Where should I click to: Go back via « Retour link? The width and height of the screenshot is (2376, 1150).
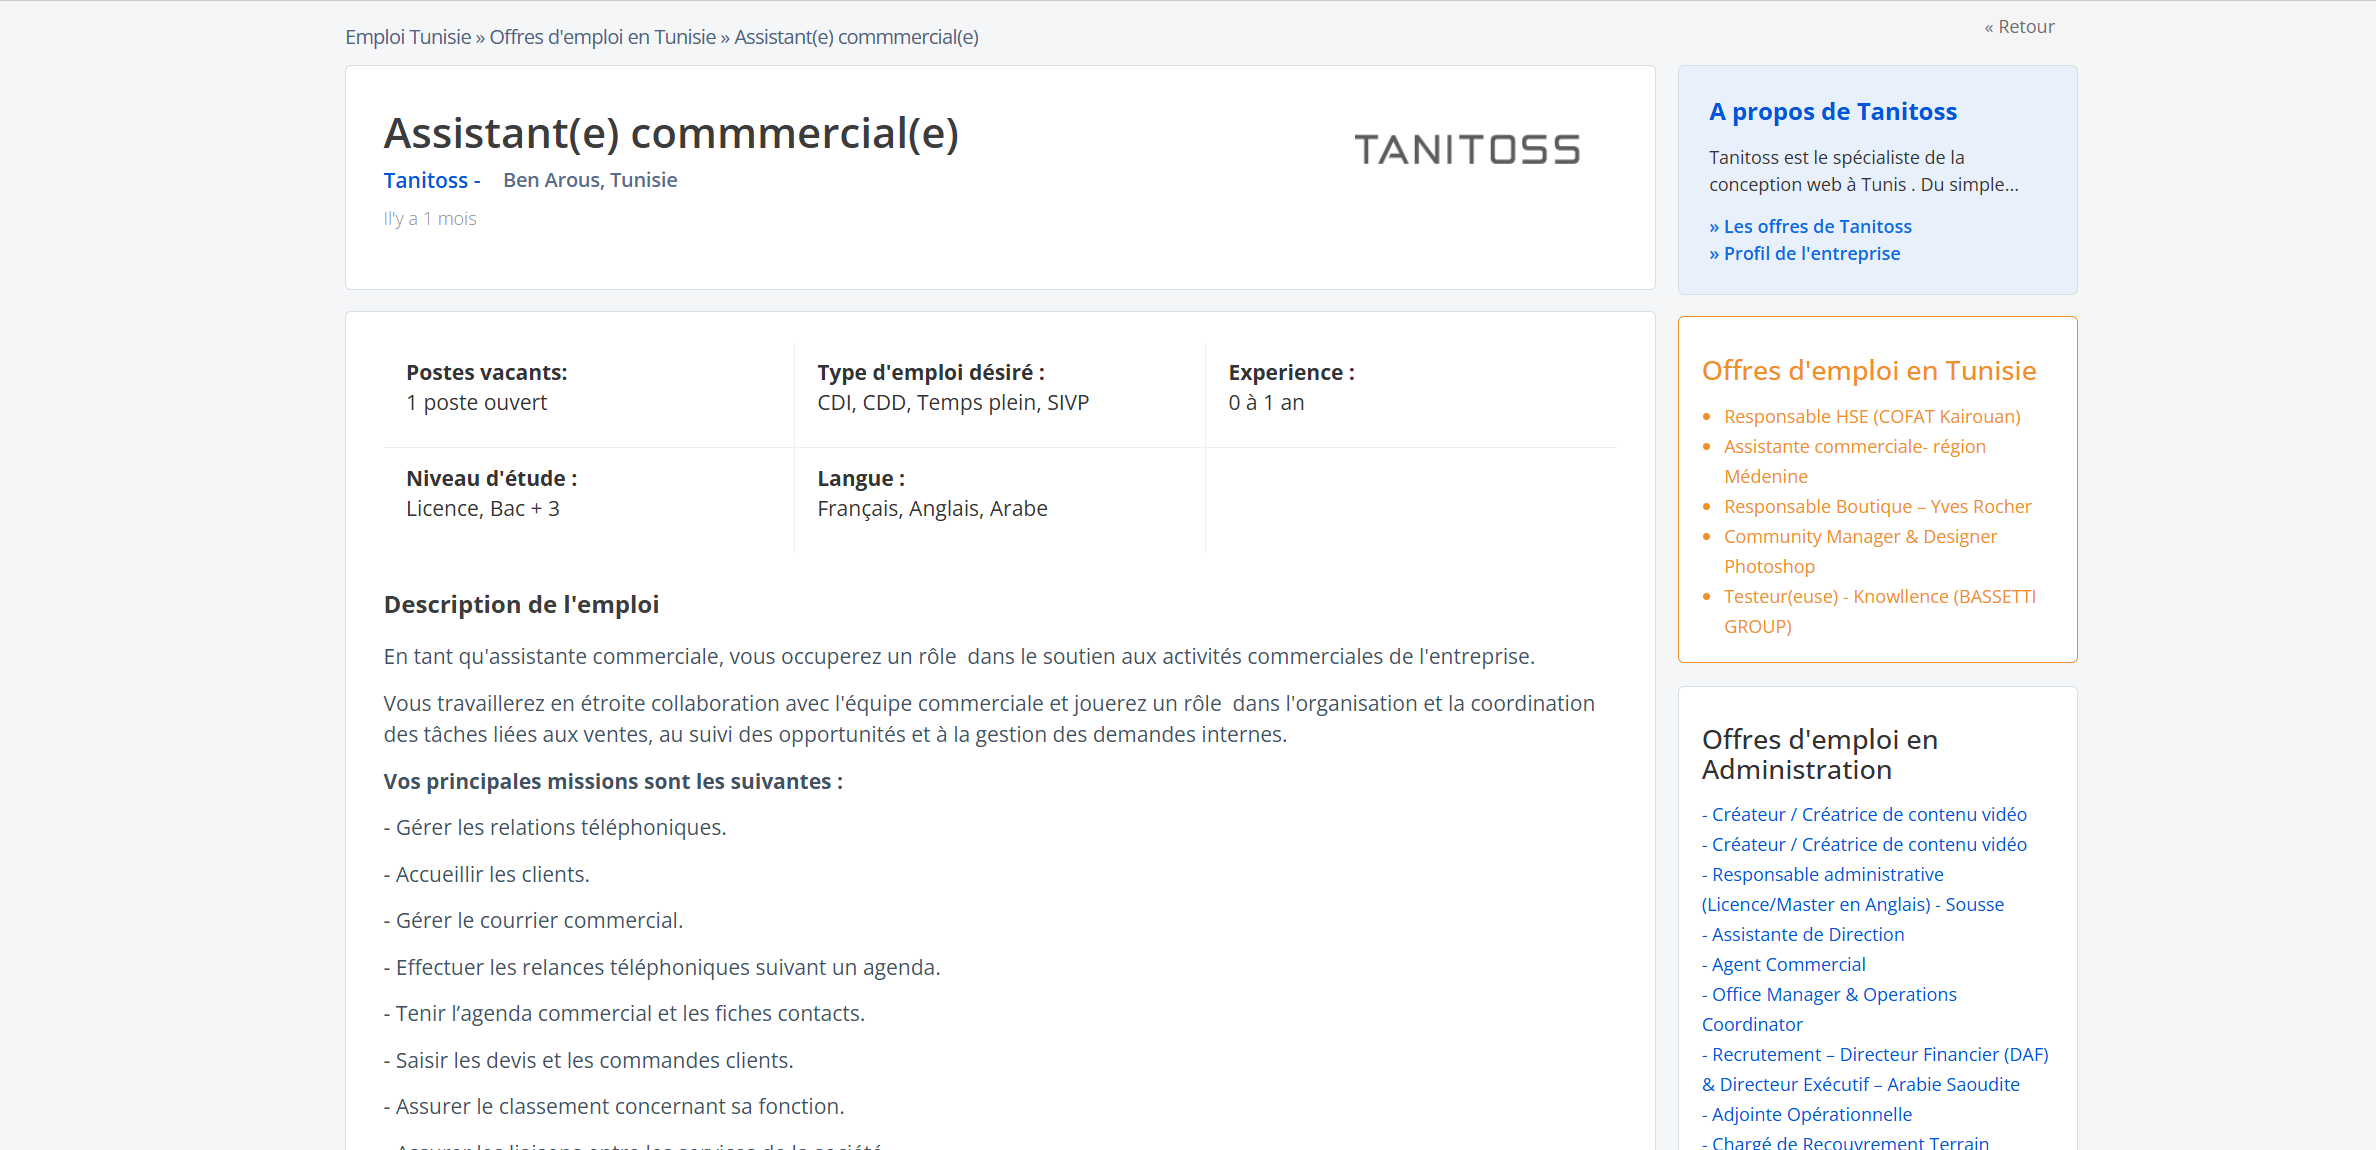(x=2019, y=27)
